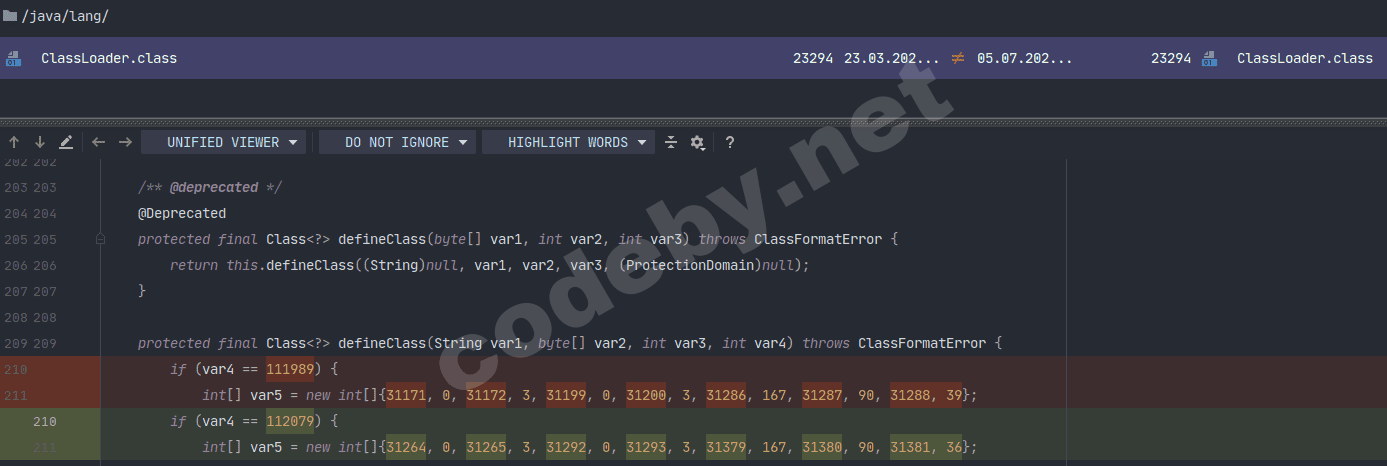Screen dimensions: 1387x466
Task: Open diff settings gear icon
Action: [698, 142]
